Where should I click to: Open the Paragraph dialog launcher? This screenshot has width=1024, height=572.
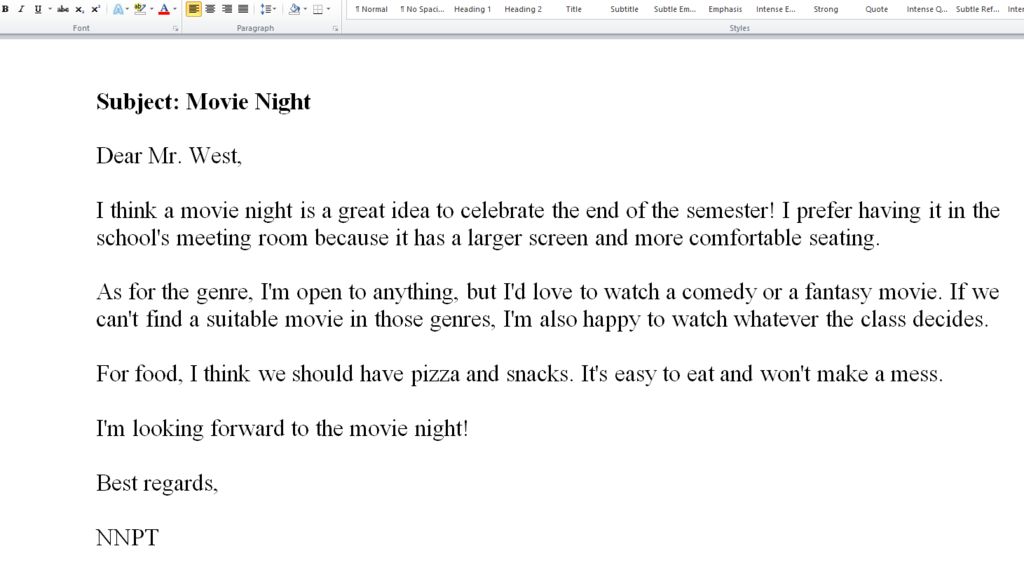coord(335,29)
